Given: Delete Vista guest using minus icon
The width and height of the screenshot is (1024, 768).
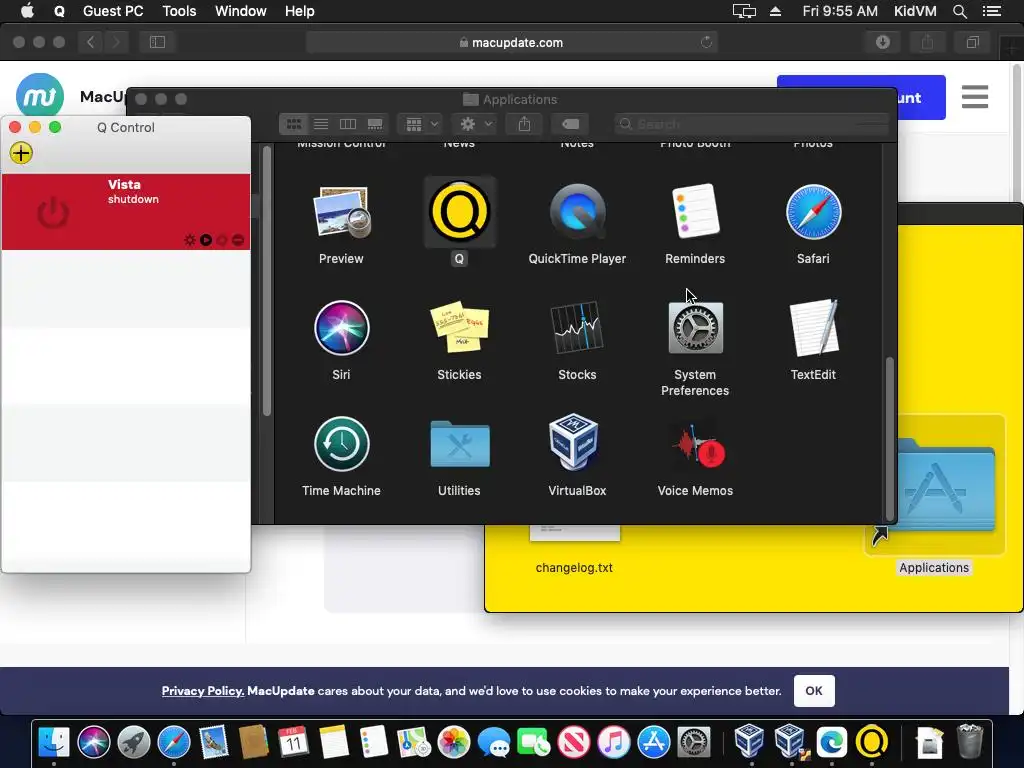Looking at the screenshot, I should [238, 240].
